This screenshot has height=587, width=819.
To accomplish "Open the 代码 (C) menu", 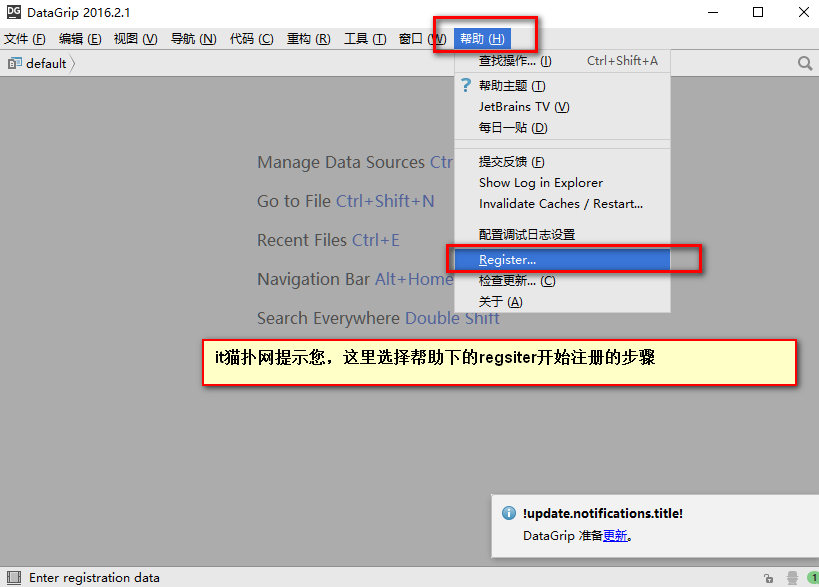I will [251, 39].
